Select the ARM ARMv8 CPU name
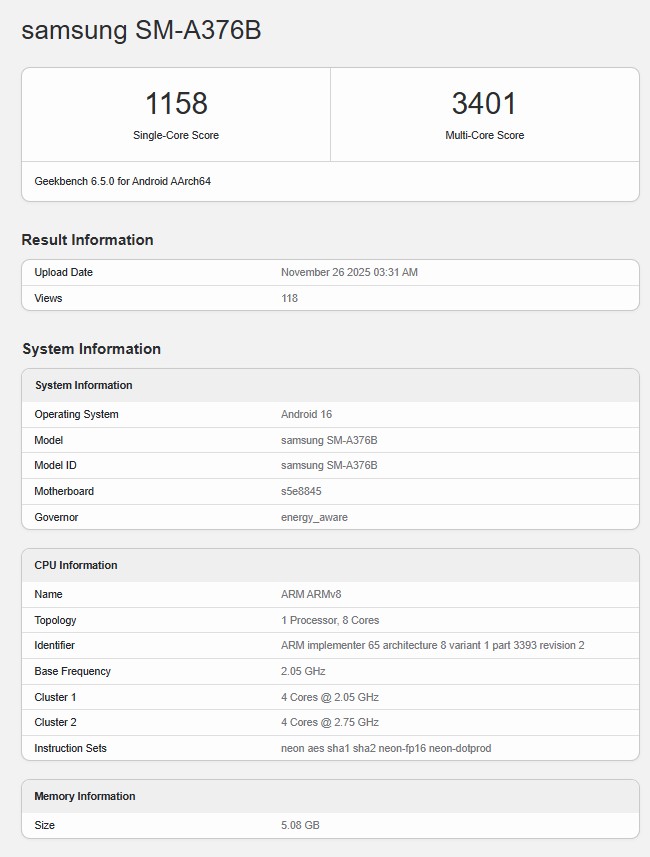Viewport: 650px width, 857px height. coord(311,594)
